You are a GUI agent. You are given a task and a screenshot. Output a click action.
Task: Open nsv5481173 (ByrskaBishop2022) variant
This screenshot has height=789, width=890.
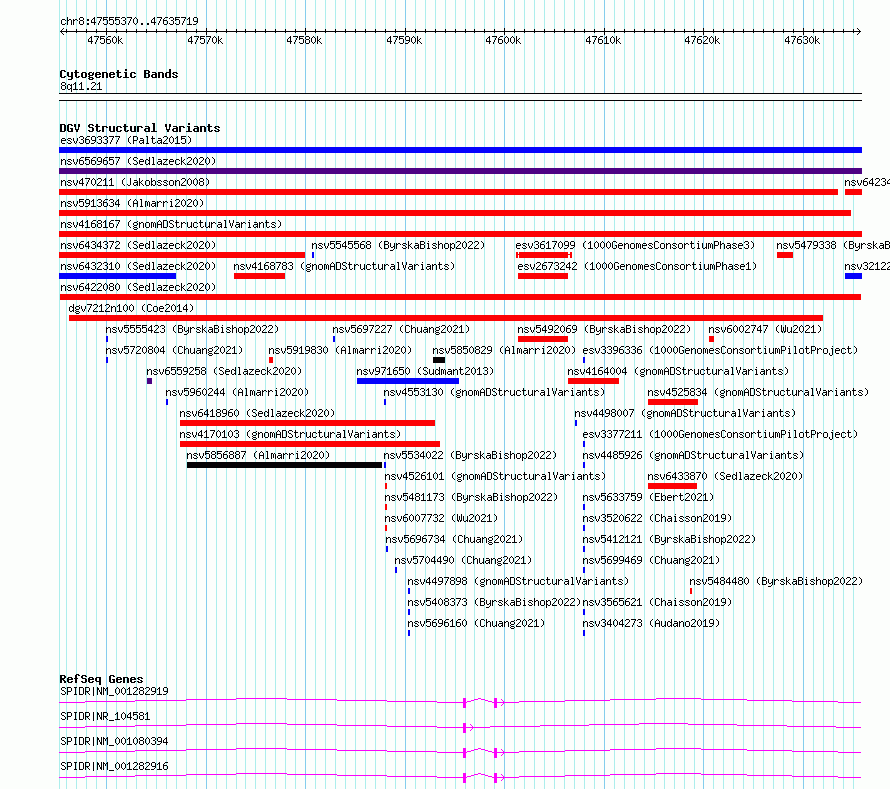pos(471,497)
